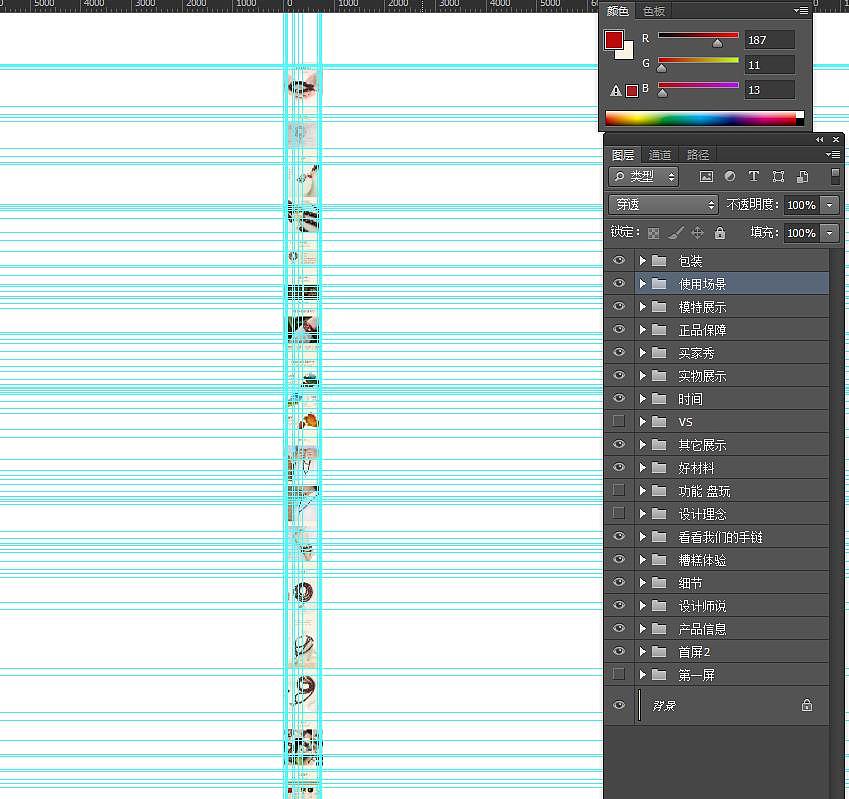Hide the 模特展示 layer group
Screen dimensions: 849x799
tap(618, 306)
